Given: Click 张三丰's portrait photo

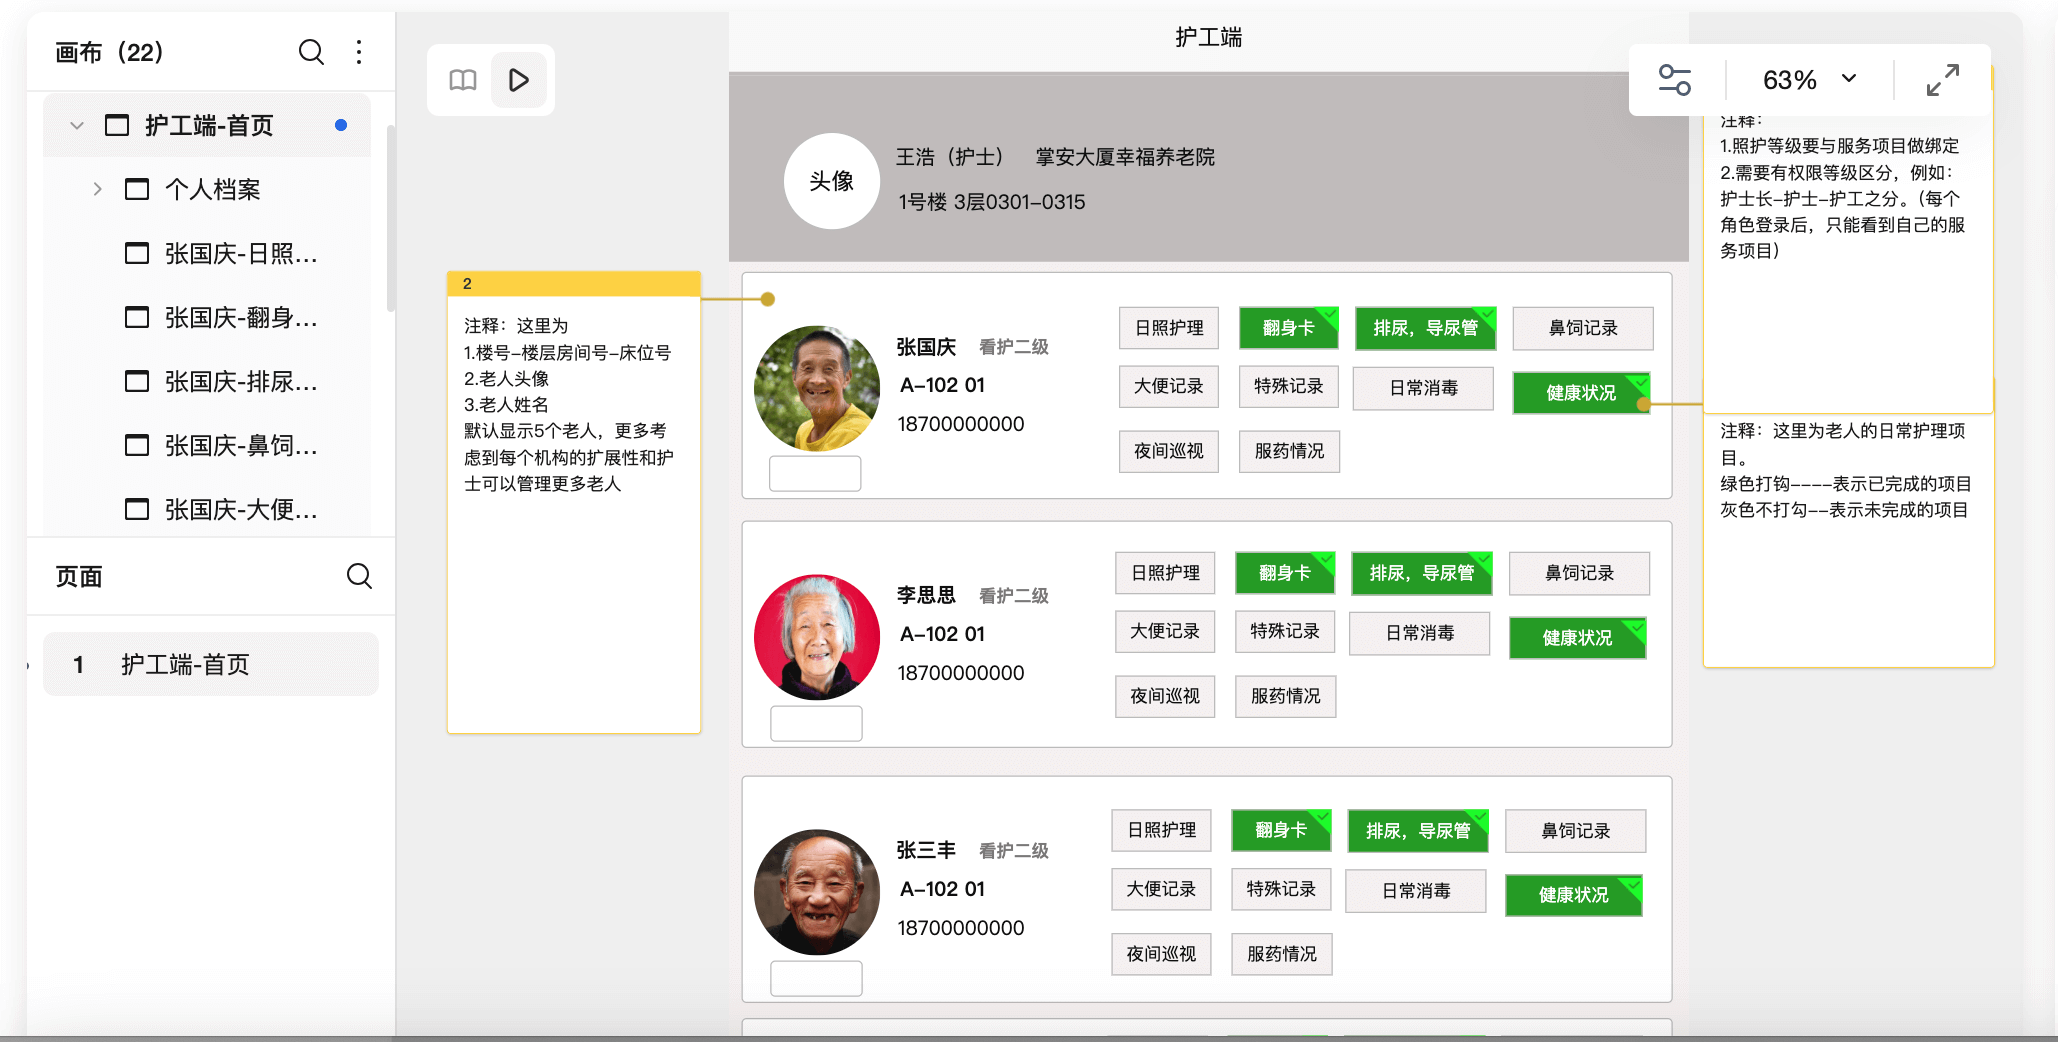Looking at the screenshot, I should 817,892.
